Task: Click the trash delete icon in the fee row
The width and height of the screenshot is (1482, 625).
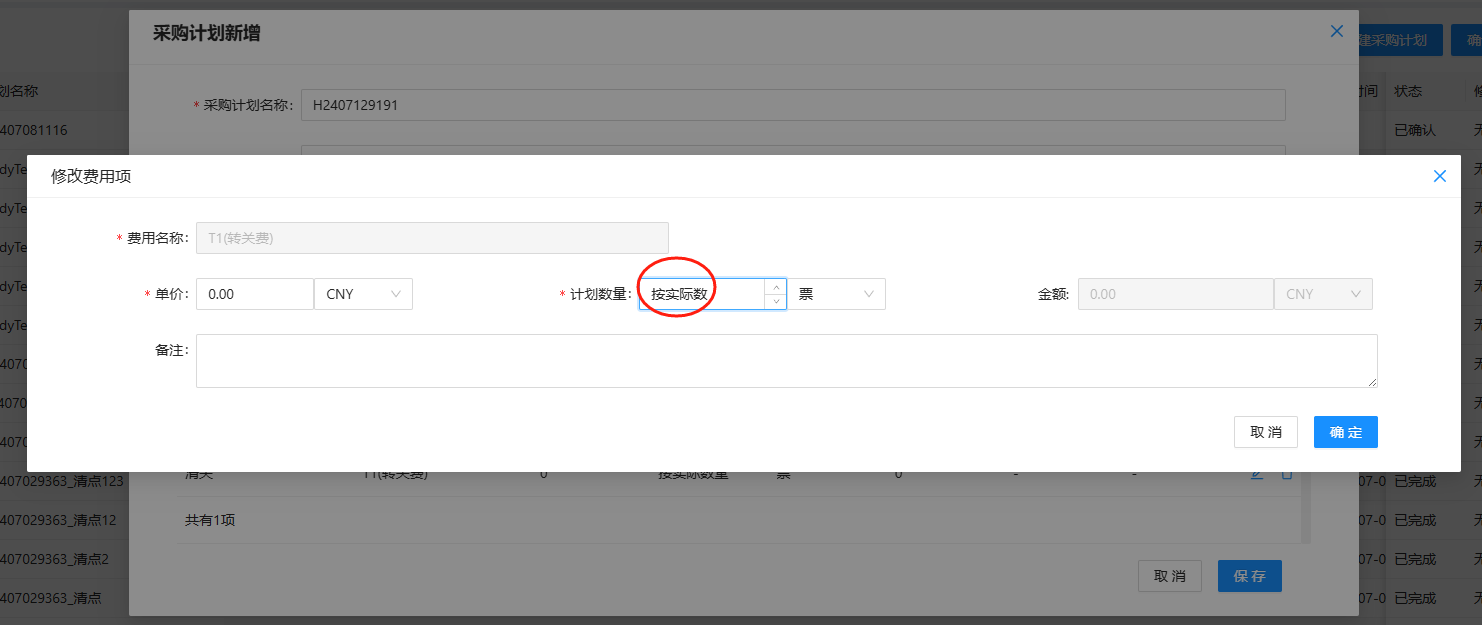Action: pyautogui.click(x=1287, y=474)
